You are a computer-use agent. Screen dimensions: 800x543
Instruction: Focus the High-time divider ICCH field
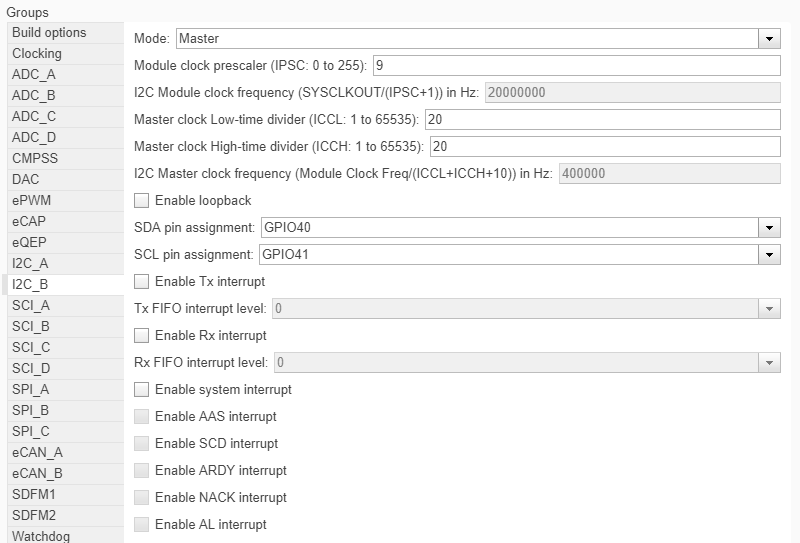click(x=605, y=147)
